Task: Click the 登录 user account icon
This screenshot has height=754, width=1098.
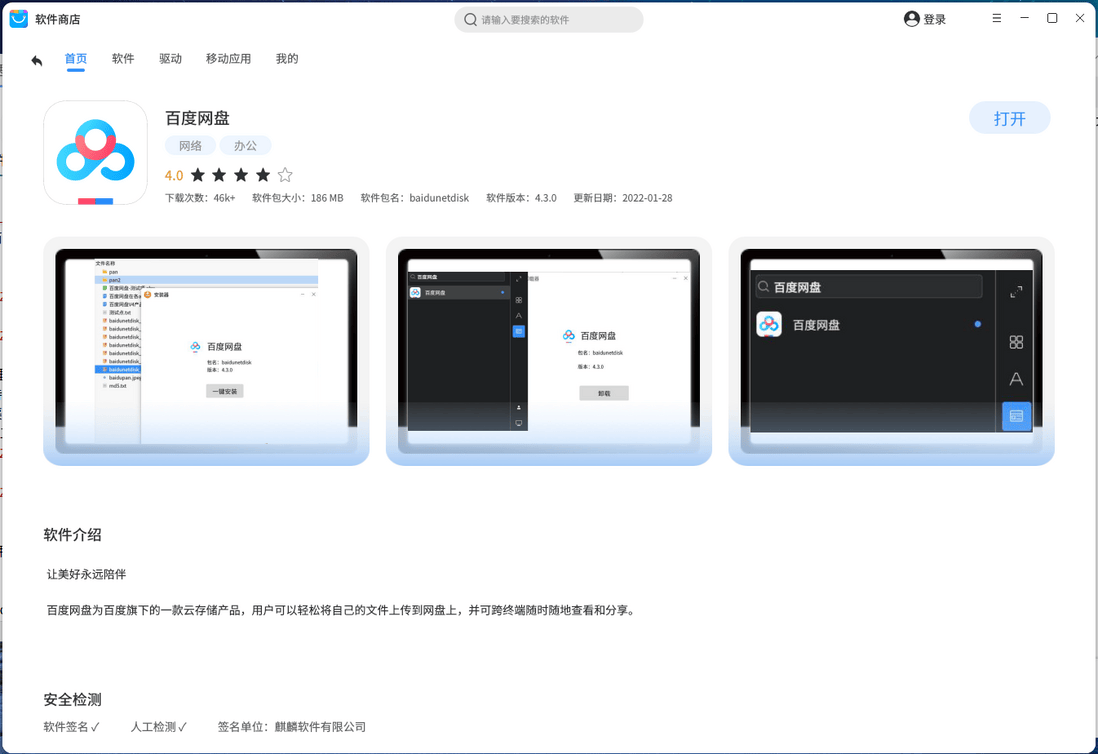Action: tap(910, 18)
